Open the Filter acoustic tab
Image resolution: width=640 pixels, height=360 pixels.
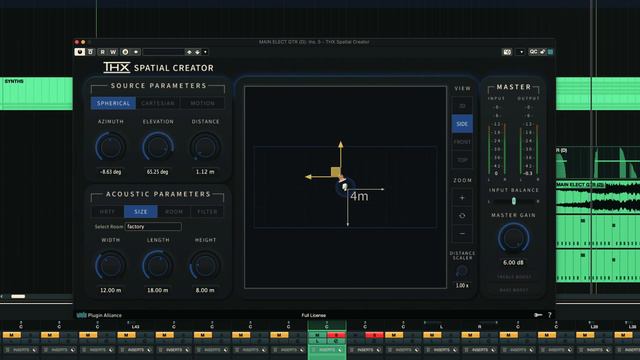[207, 211]
